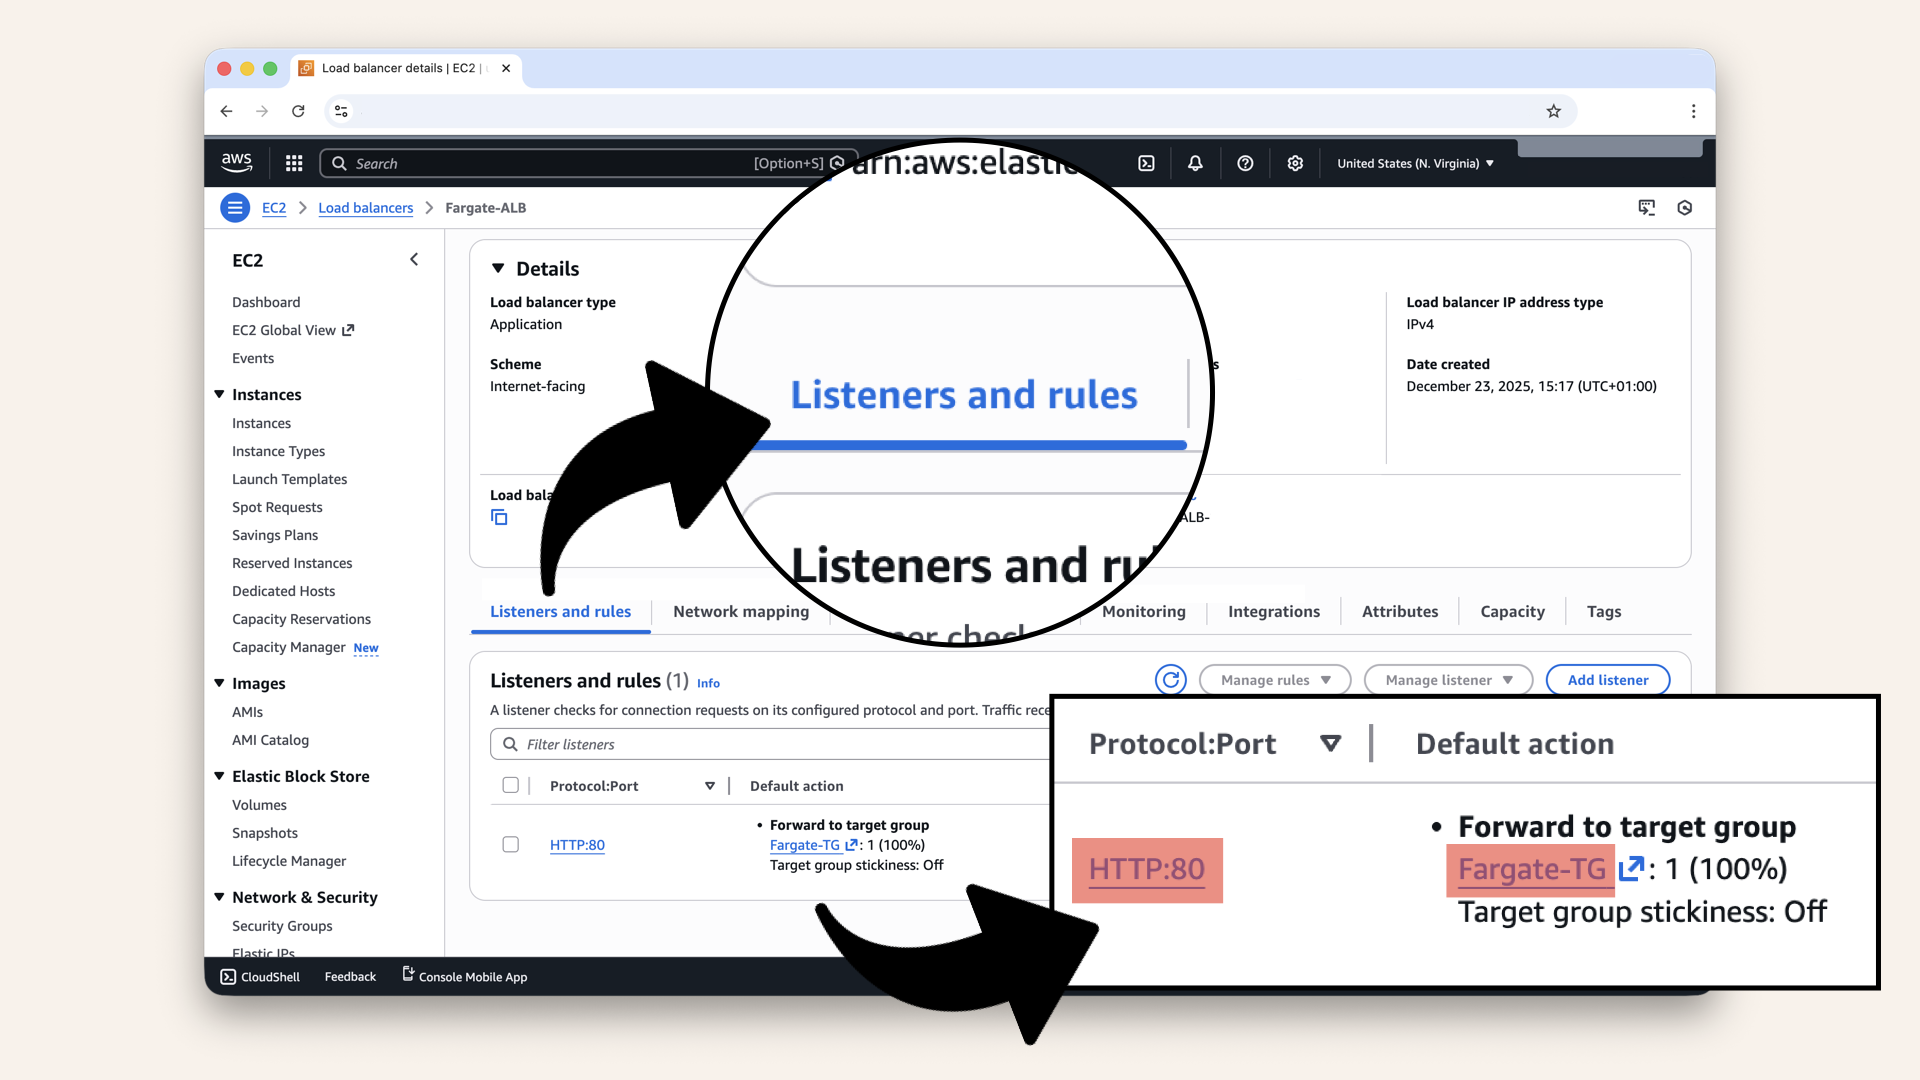
Task: Check the HTTP:80 listener row checkbox
Action: click(511, 844)
